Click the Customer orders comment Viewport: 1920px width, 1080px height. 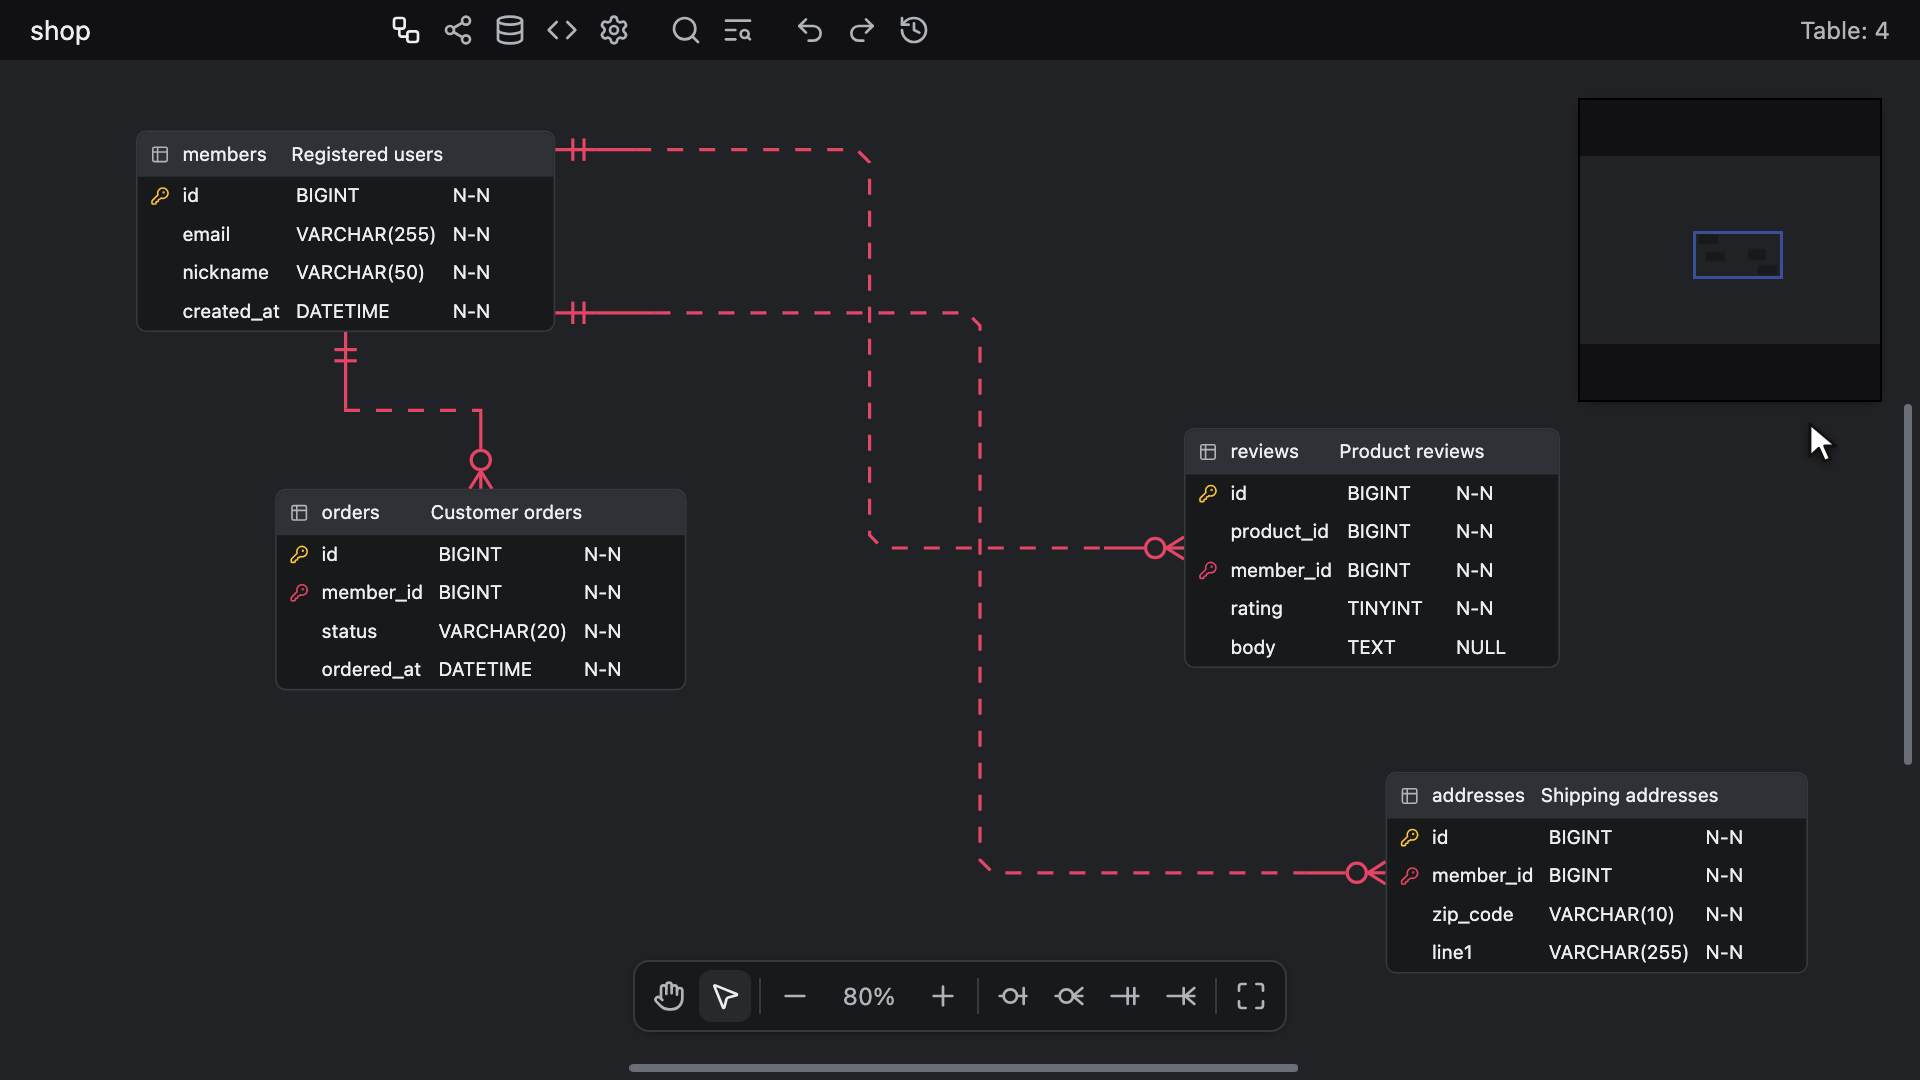tap(506, 512)
